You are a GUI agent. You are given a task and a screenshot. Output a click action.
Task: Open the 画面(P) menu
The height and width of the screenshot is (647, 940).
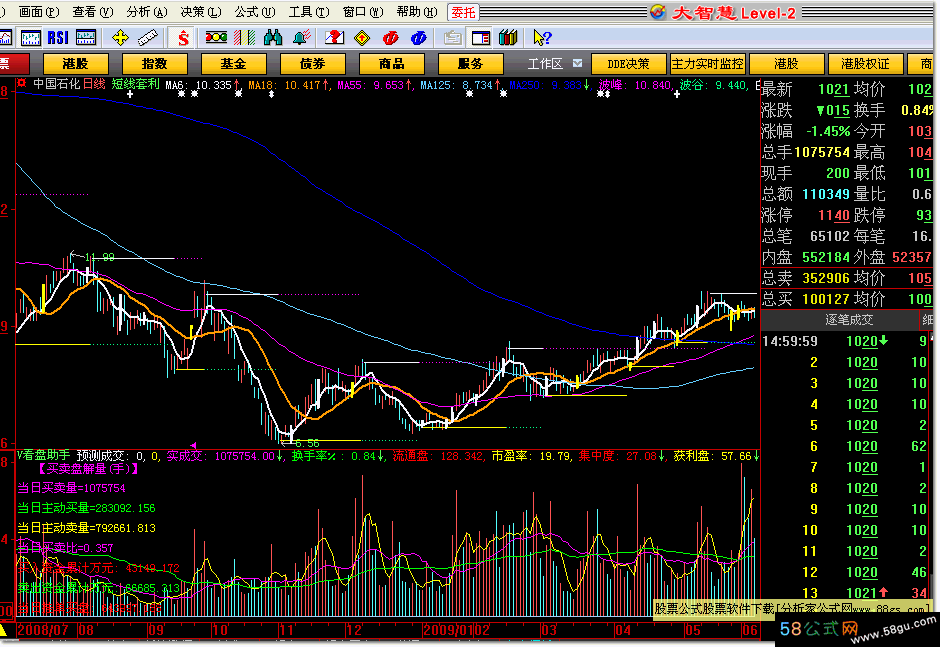39,12
